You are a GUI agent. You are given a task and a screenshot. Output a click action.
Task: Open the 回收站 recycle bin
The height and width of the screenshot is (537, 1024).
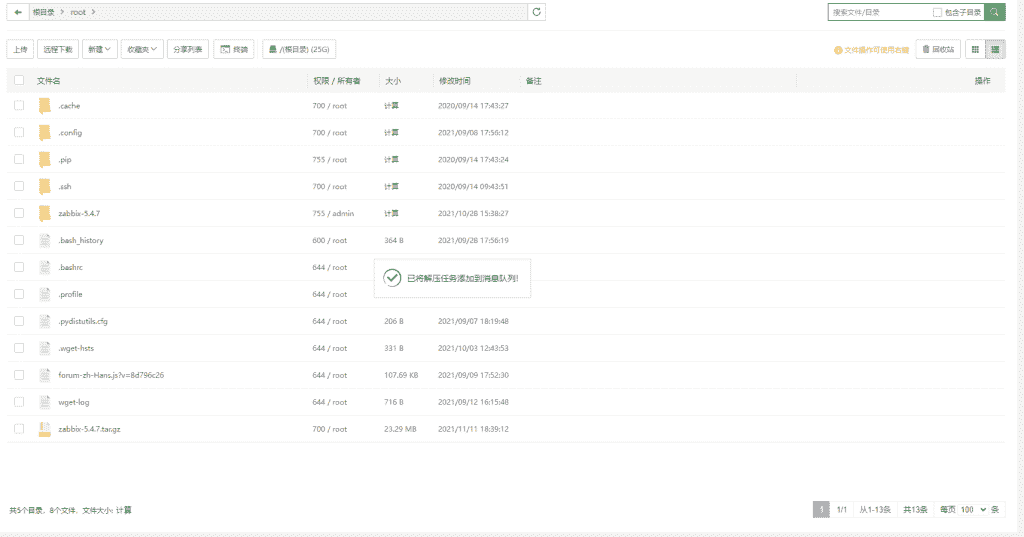pos(938,50)
